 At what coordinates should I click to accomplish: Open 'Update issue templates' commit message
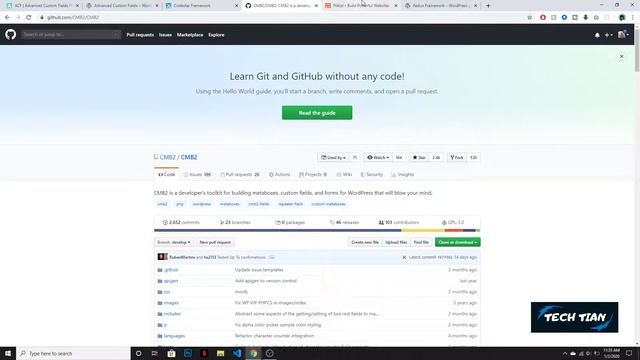pyautogui.click(x=259, y=270)
